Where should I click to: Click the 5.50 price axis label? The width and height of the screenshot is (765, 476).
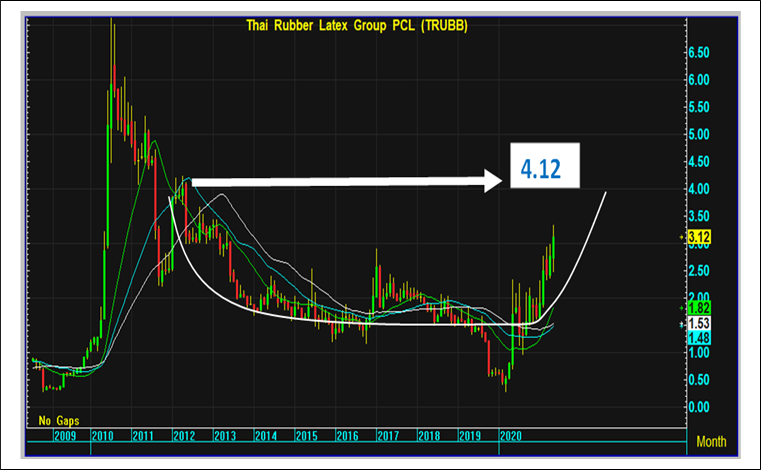(x=699, y=107)
